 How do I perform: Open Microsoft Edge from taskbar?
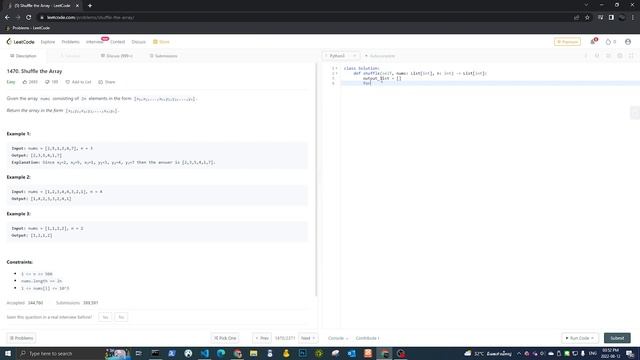[221, 353]
